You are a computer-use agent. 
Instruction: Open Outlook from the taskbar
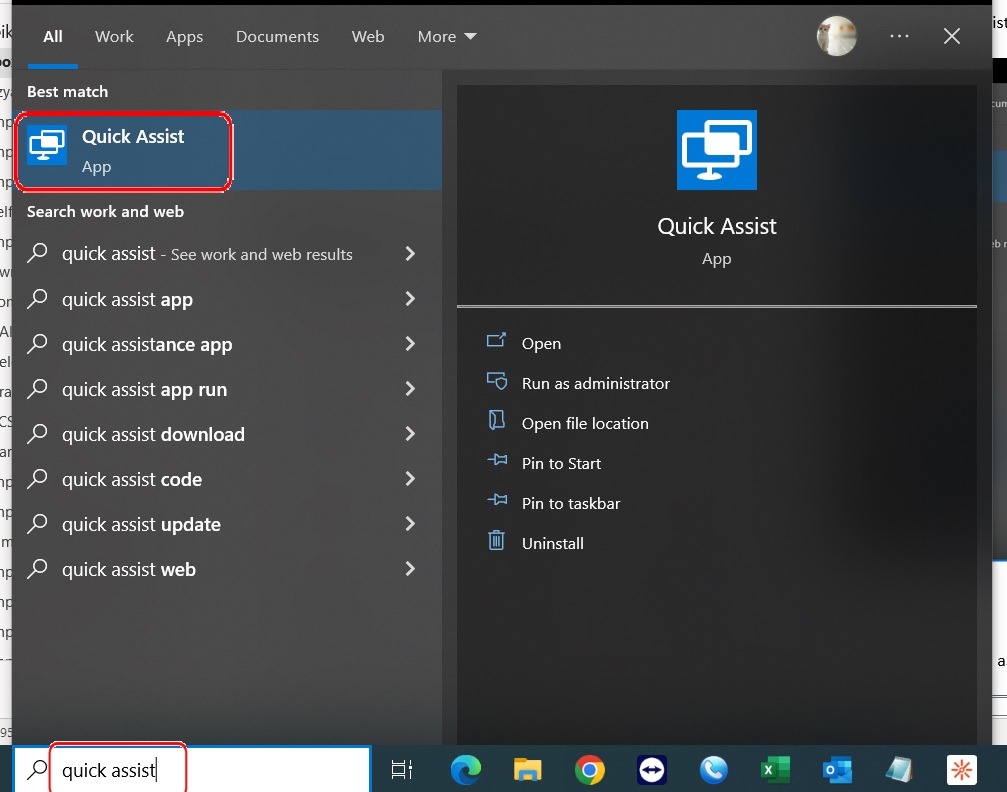click(836, 769)
